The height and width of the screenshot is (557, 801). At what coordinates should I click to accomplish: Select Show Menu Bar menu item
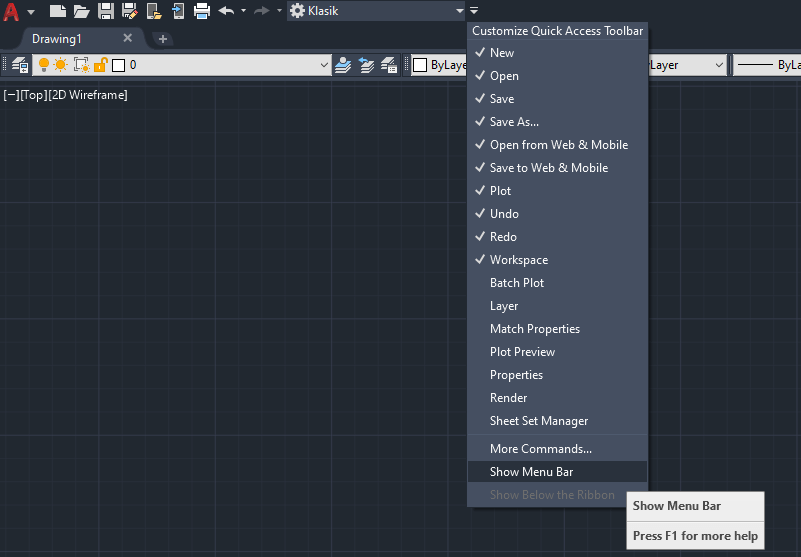[531, 472]
